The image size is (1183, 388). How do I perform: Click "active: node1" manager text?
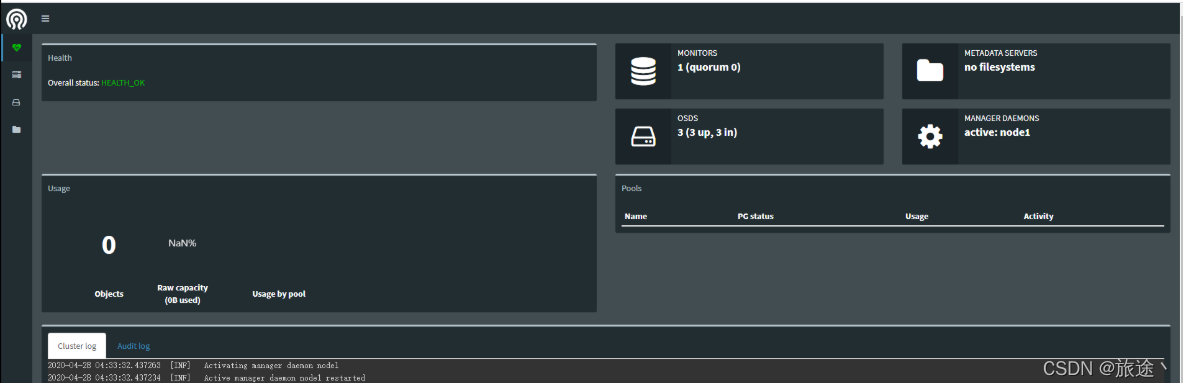[997, 132]
